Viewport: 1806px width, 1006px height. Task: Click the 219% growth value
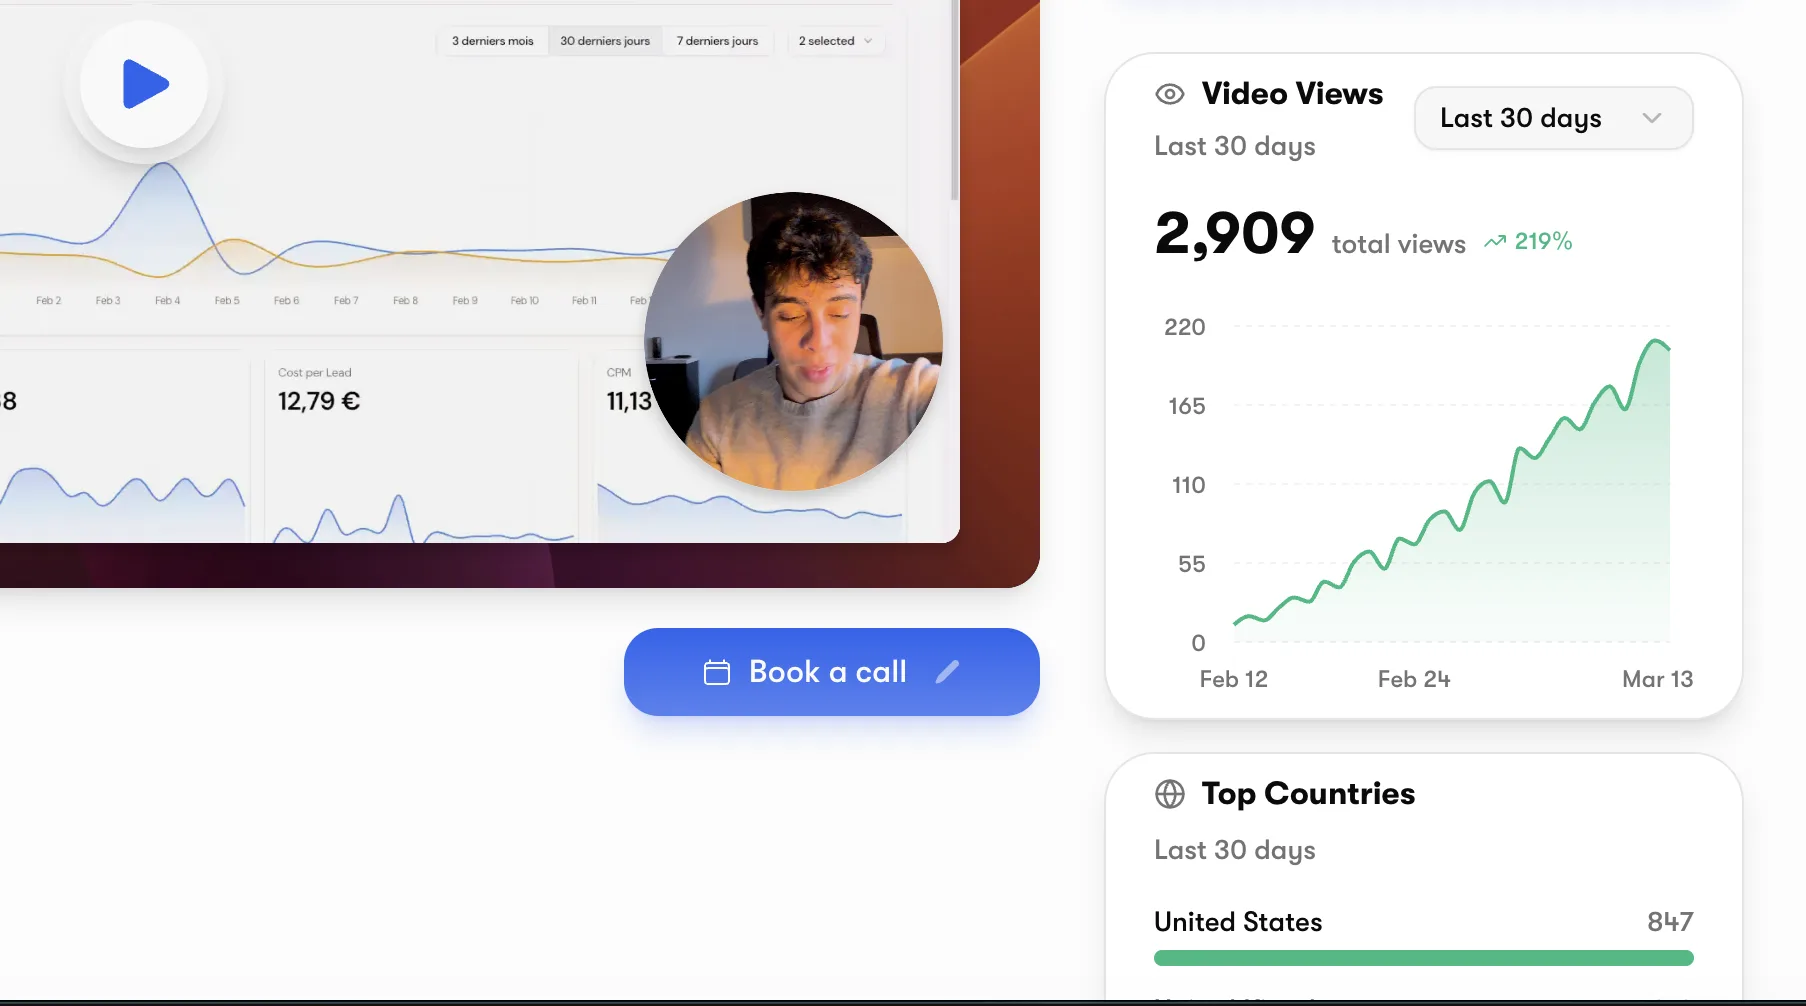1543,241
